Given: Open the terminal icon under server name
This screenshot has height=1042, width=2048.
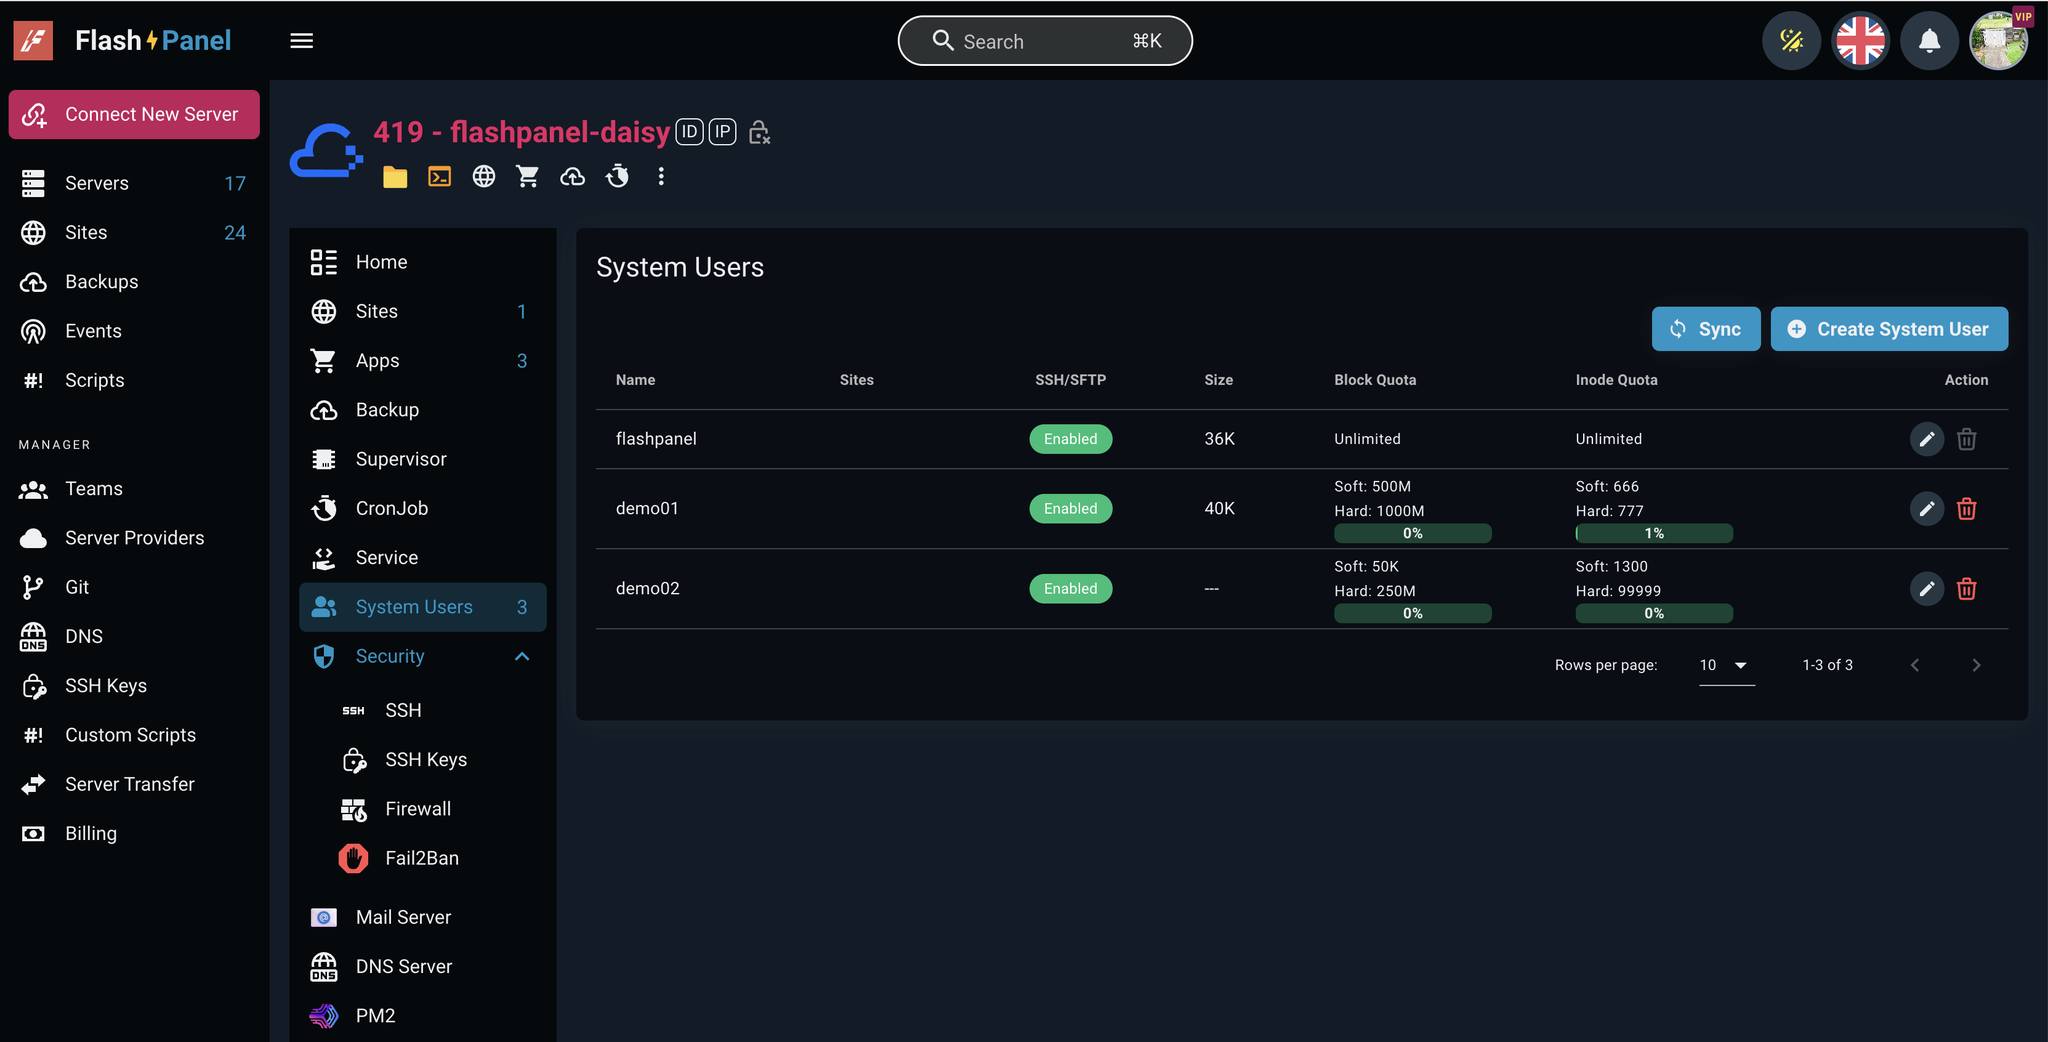Looking at the screenshot, I should 439,177.
